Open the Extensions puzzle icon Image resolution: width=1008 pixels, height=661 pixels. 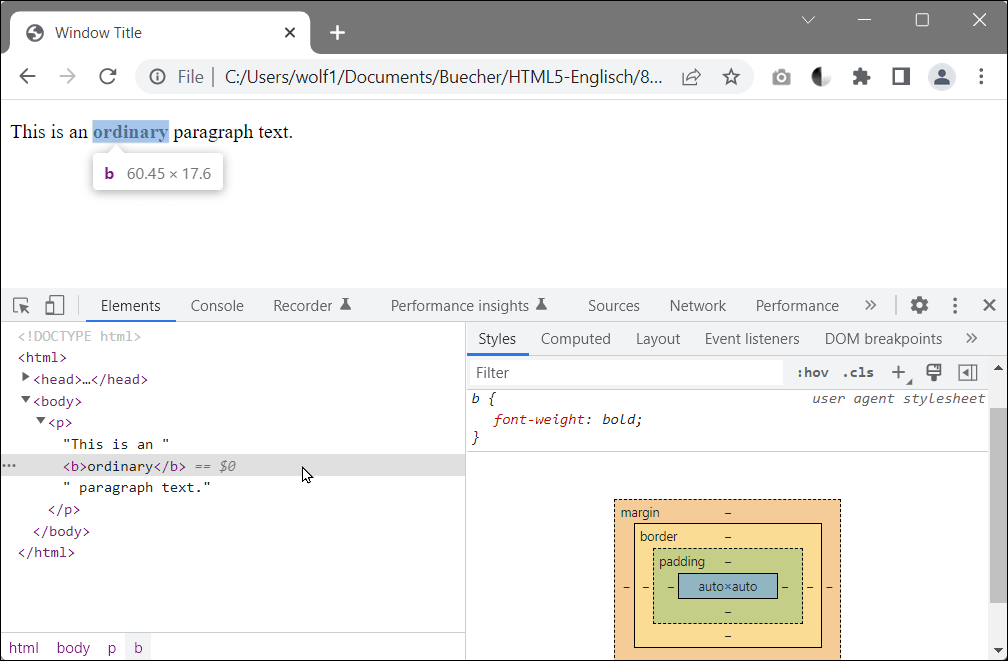click(861, 76)
